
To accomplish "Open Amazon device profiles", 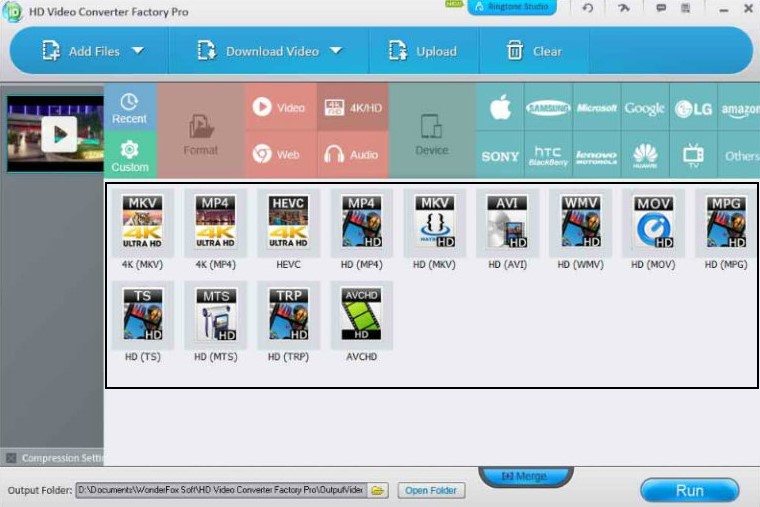I will tap(739, 107).
